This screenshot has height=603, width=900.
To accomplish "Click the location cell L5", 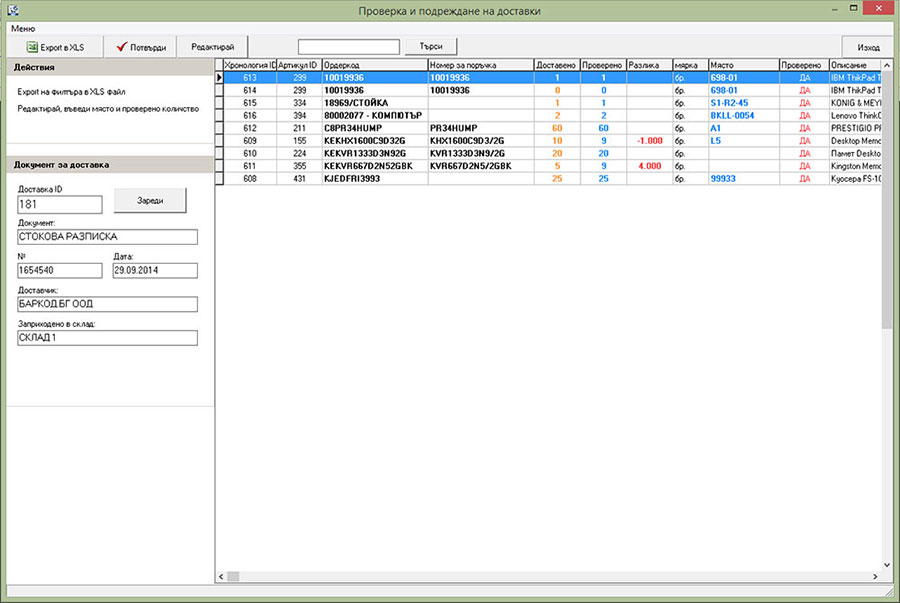I will point(744,141).
